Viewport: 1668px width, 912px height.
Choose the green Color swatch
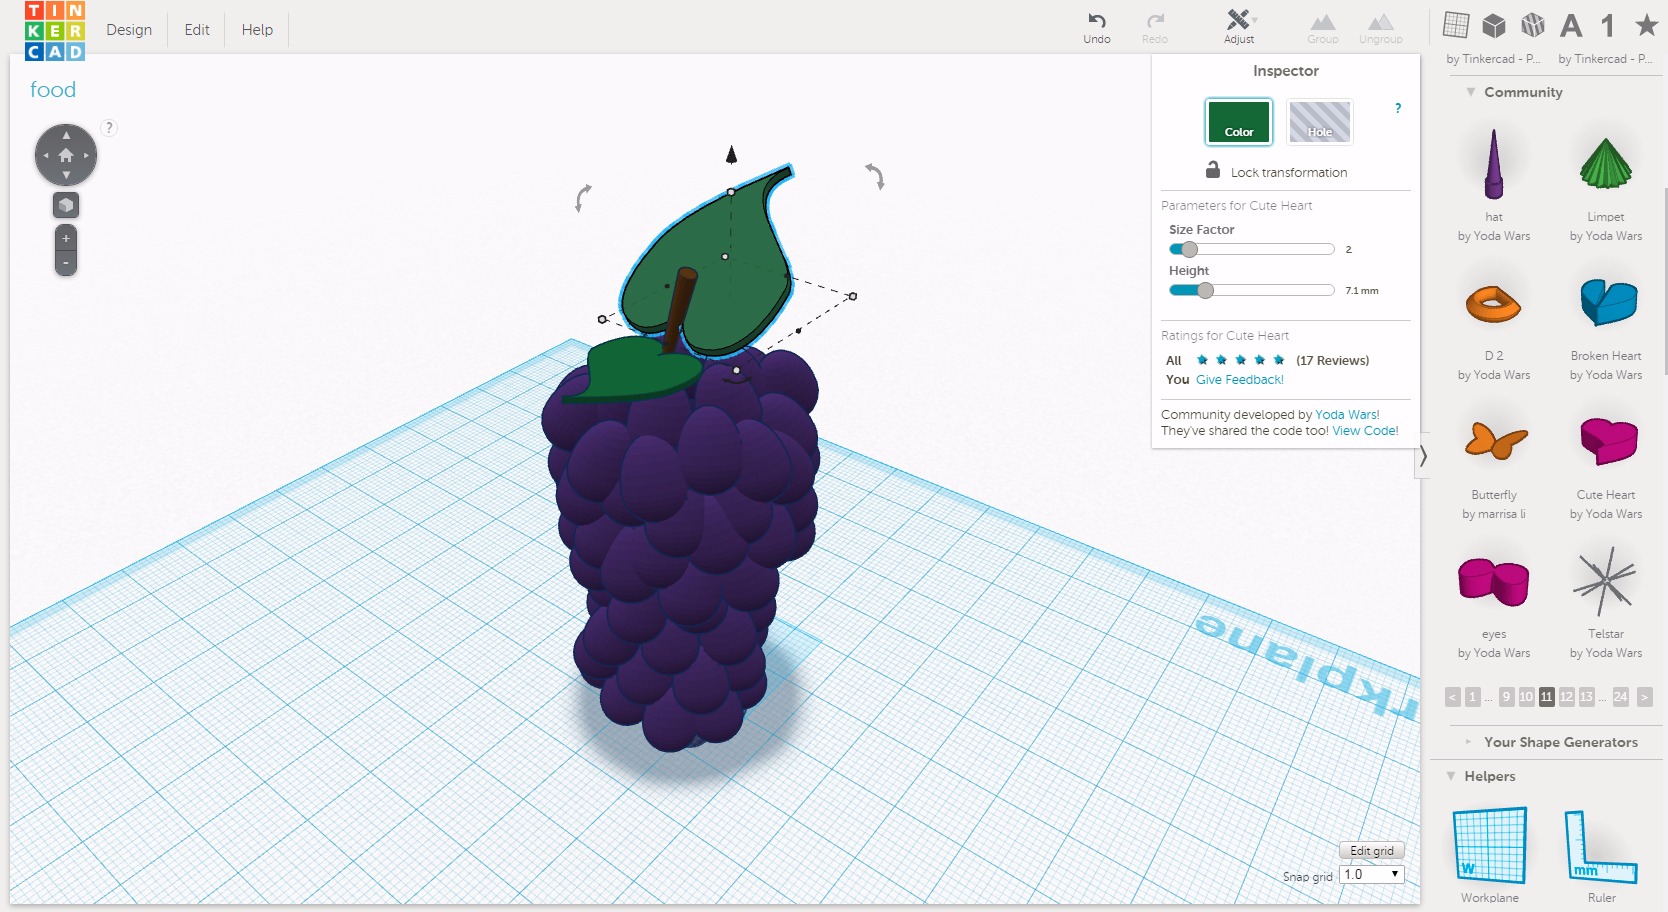(1239, 122)
